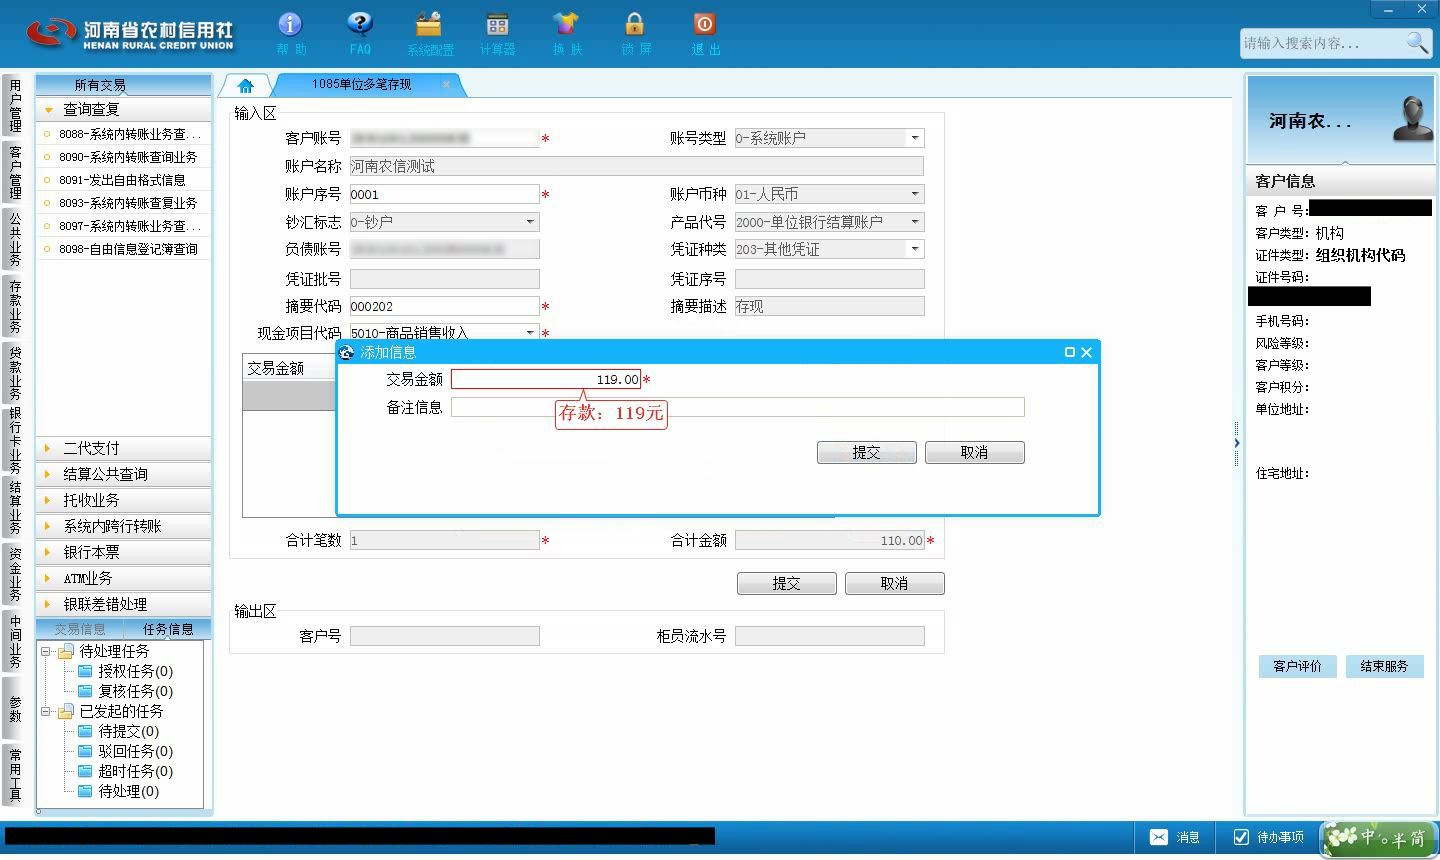Open the 钞汇标志 dropdown
Image resolution: width=1440 pixels, height=860 pixels.
point(530,222)
